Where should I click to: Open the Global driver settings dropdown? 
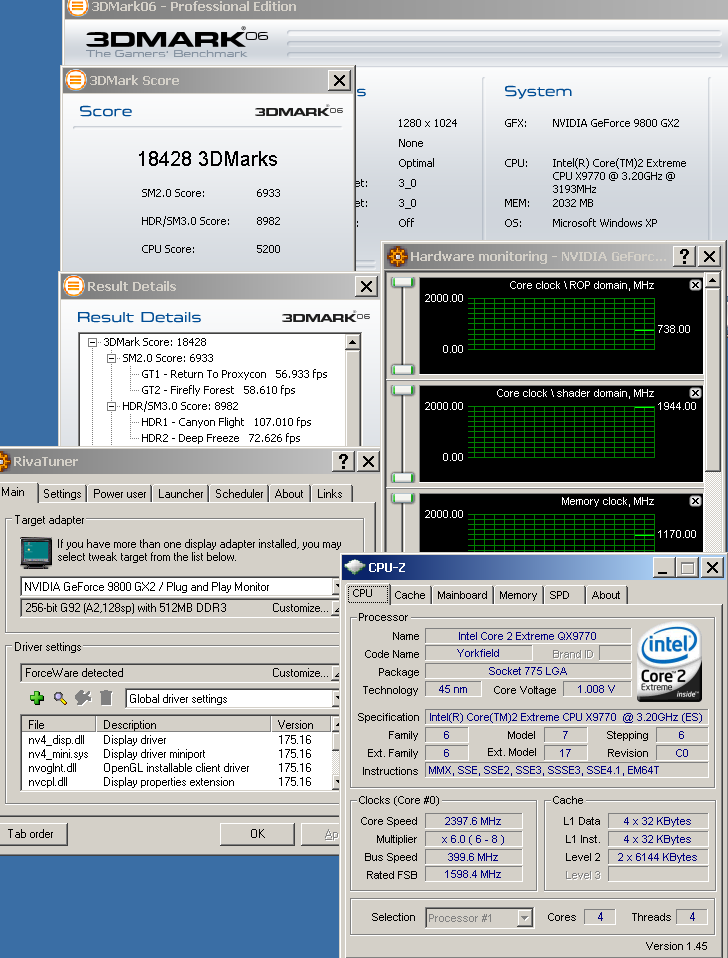click(x=335, y=698)
